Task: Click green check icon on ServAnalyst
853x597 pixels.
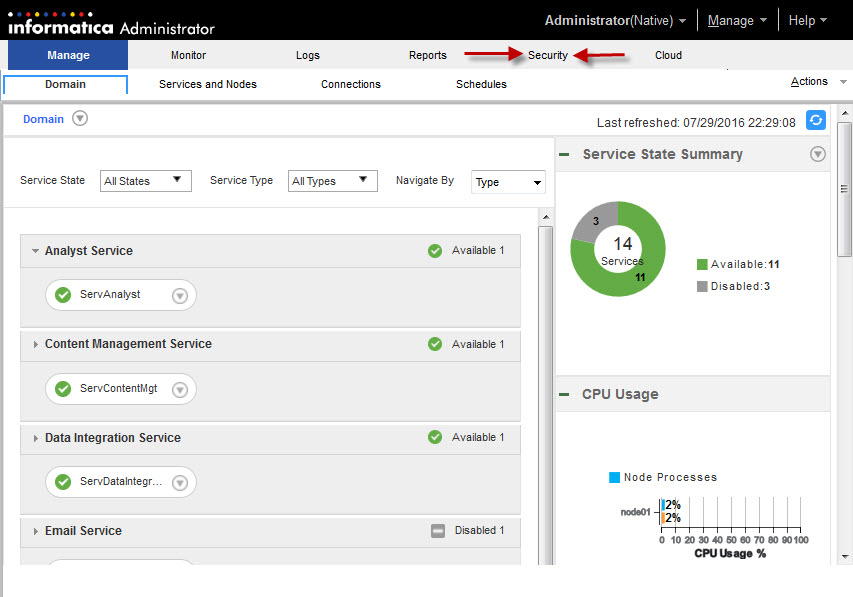Action: pyautogui.click(x=63, y=295)
